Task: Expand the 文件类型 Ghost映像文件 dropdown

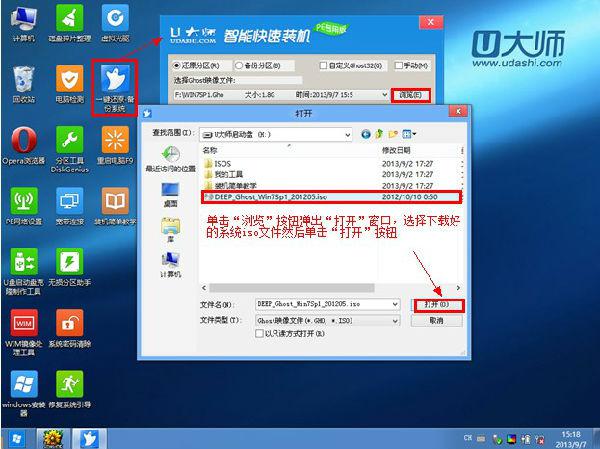Action: [395, 321]
